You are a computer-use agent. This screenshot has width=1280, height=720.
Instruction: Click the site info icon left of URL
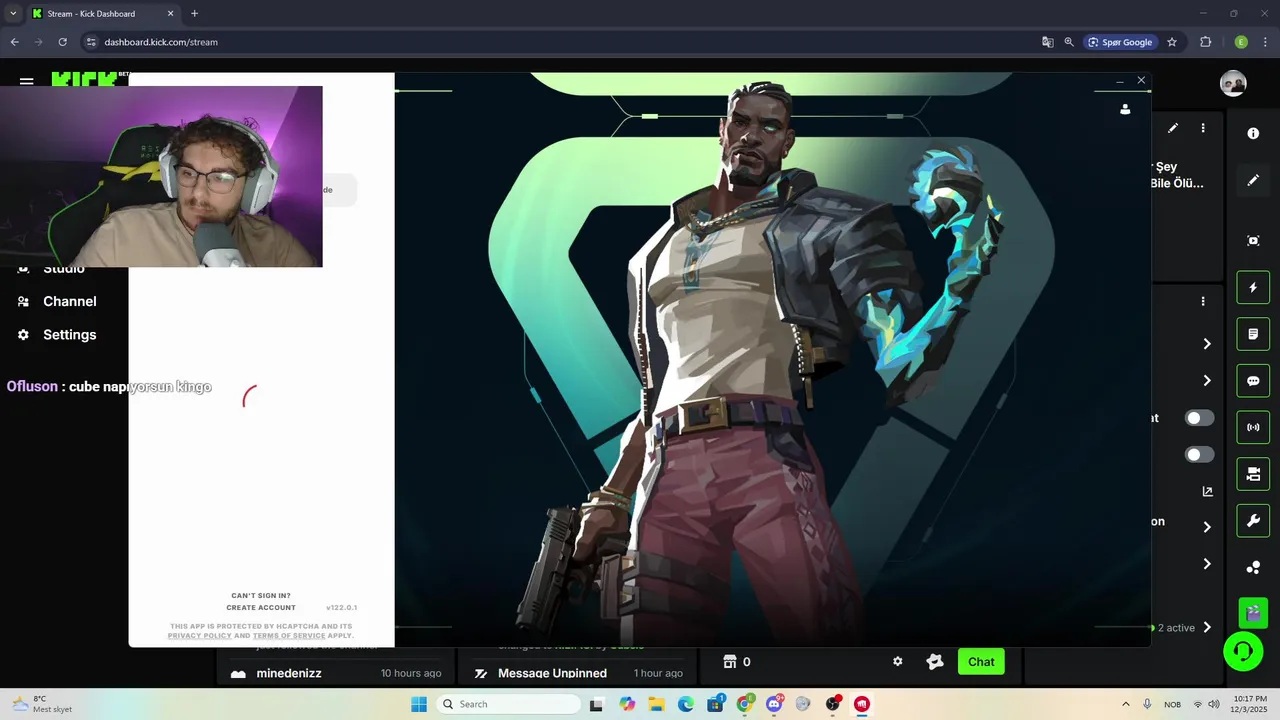pos(90,42)
